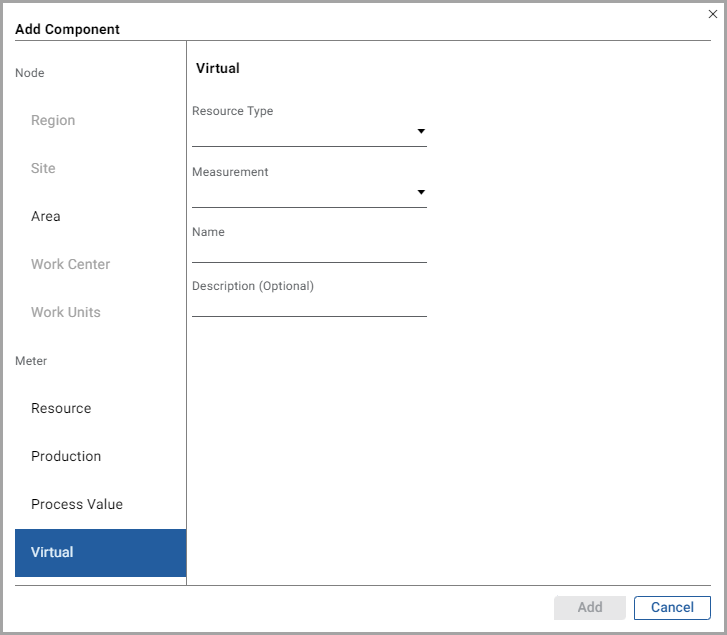Focus the Description (Optional) field
This screenshot has width=727, height=635.
click(309, 305)
